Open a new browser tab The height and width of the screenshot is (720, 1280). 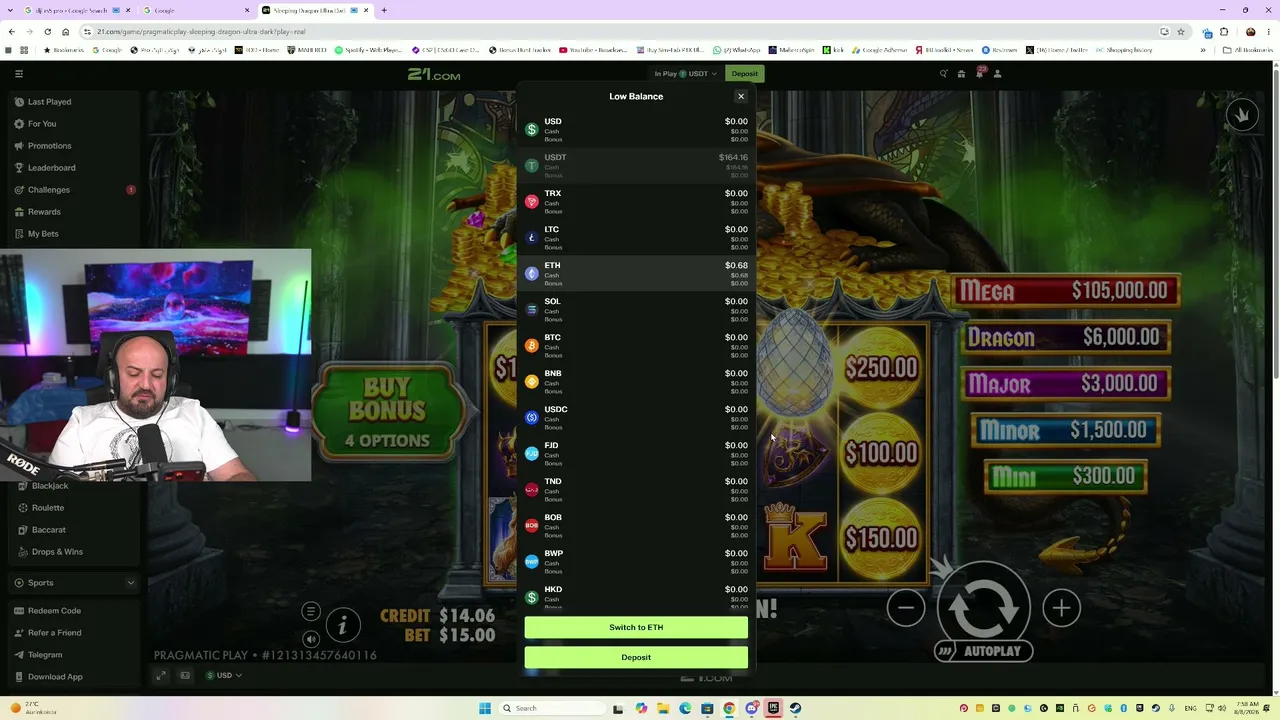[x=384, y=10]
